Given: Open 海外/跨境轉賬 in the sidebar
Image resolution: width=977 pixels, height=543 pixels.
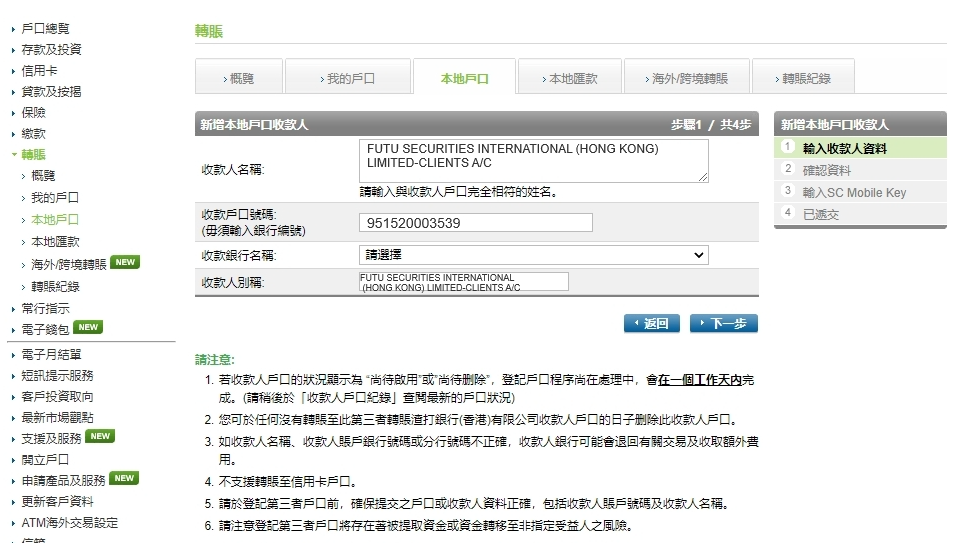Looking at the screenshot, I should pos(69,265).
